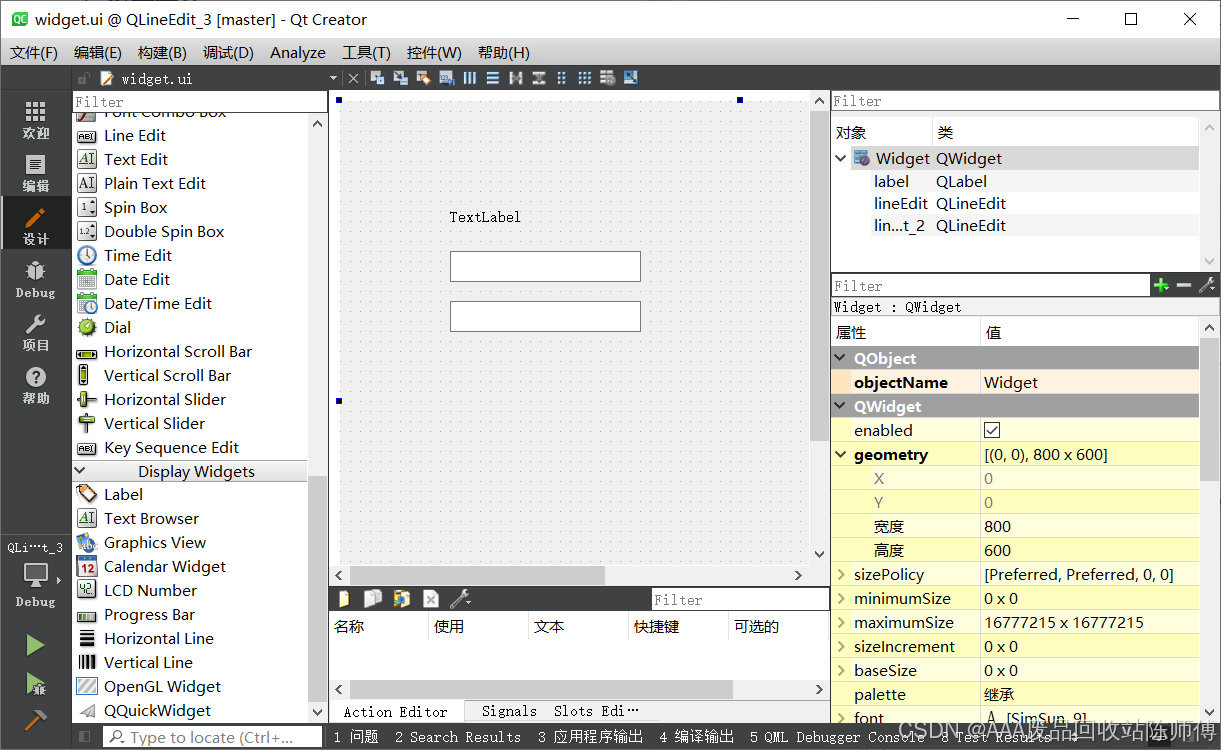Start debugging with the Run-Debug button
Viewport: 1221px width, 750px height.
(35, 683)
